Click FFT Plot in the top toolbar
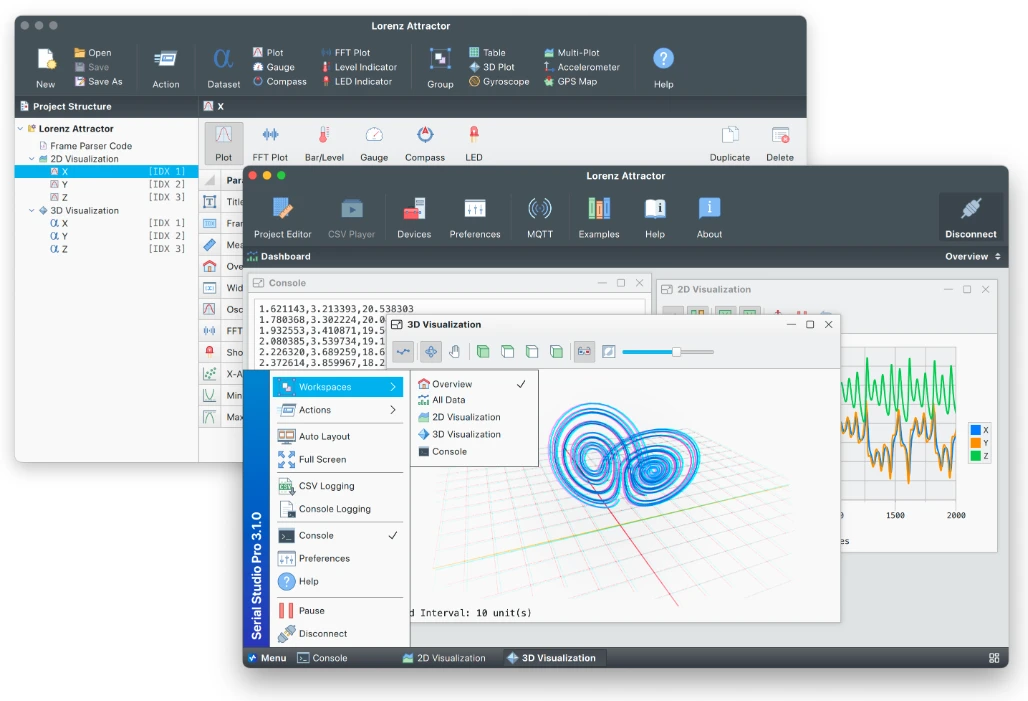This screenshot has height=701, width=1028. pyautogui.click(x=346, y=52)
